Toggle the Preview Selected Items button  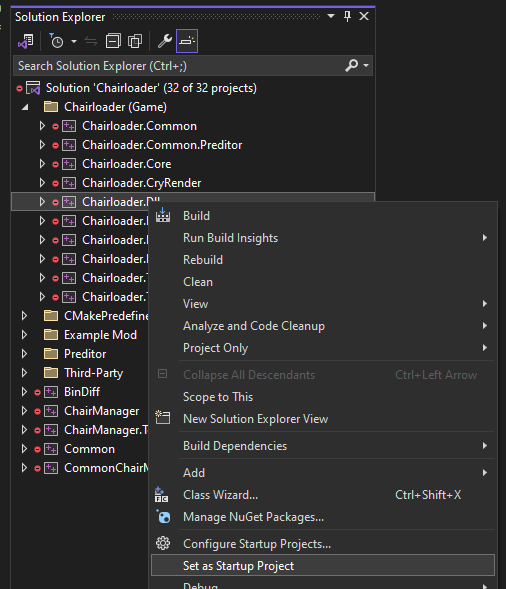click(x=187, y=41)
